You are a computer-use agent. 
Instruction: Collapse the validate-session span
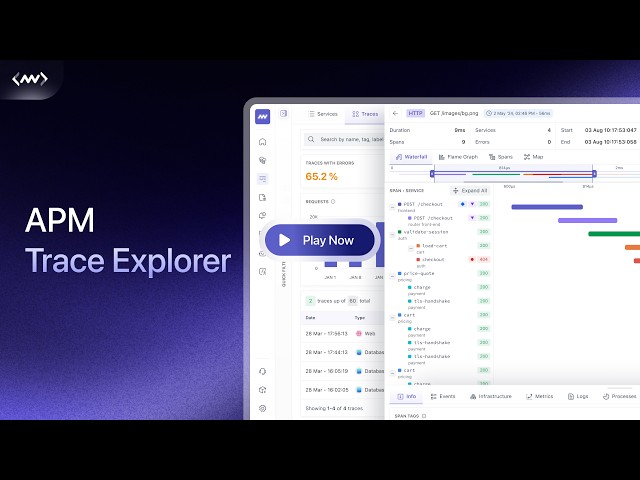point(392,235)
